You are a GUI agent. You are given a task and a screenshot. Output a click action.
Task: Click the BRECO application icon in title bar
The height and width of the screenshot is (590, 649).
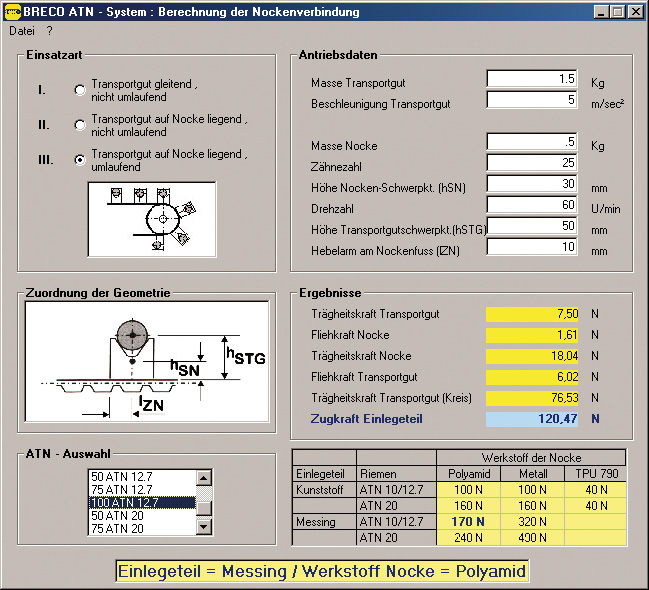(x=12, y=12)
